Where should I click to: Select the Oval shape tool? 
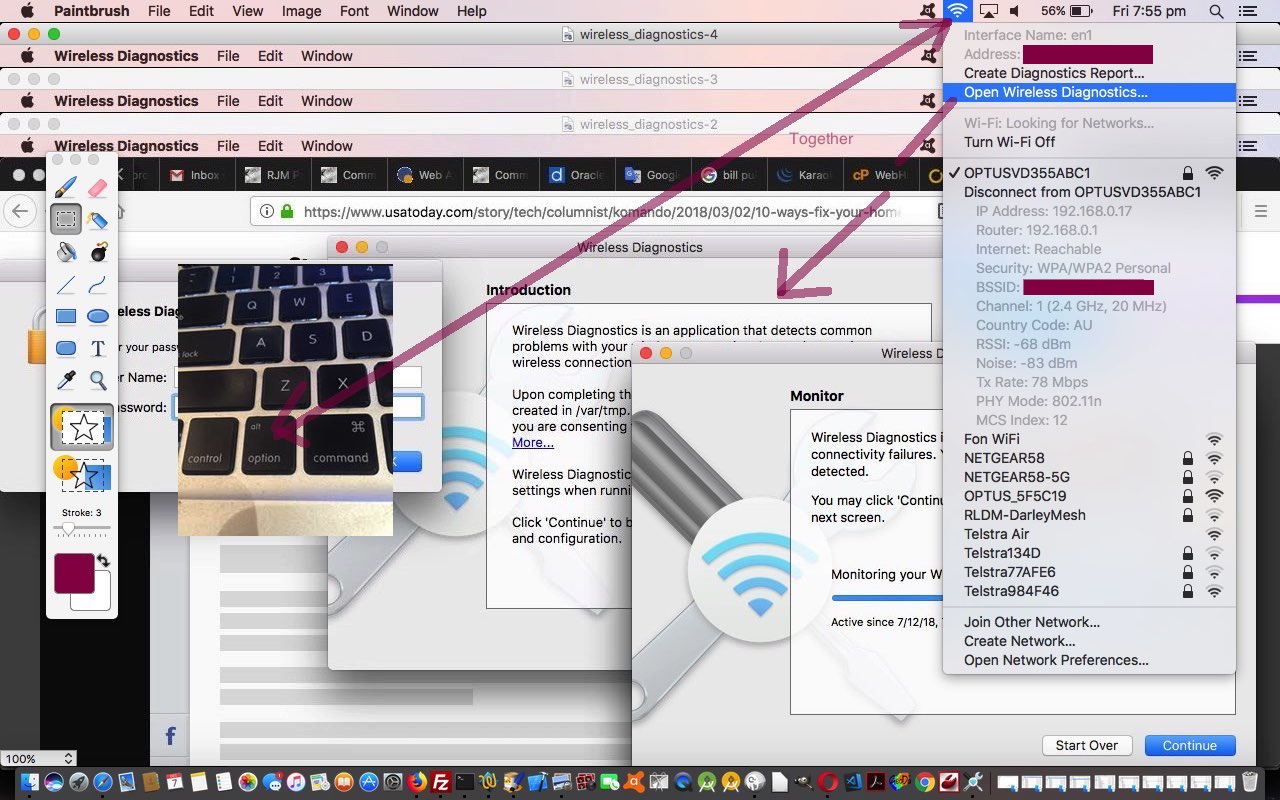[98, 317]
